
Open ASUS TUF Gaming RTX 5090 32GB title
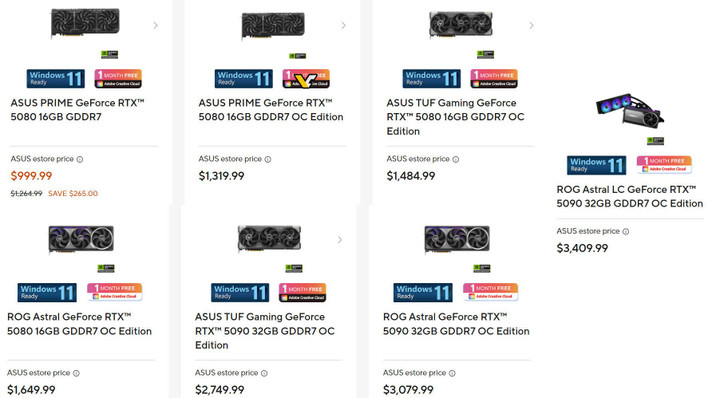pos(265,331)
